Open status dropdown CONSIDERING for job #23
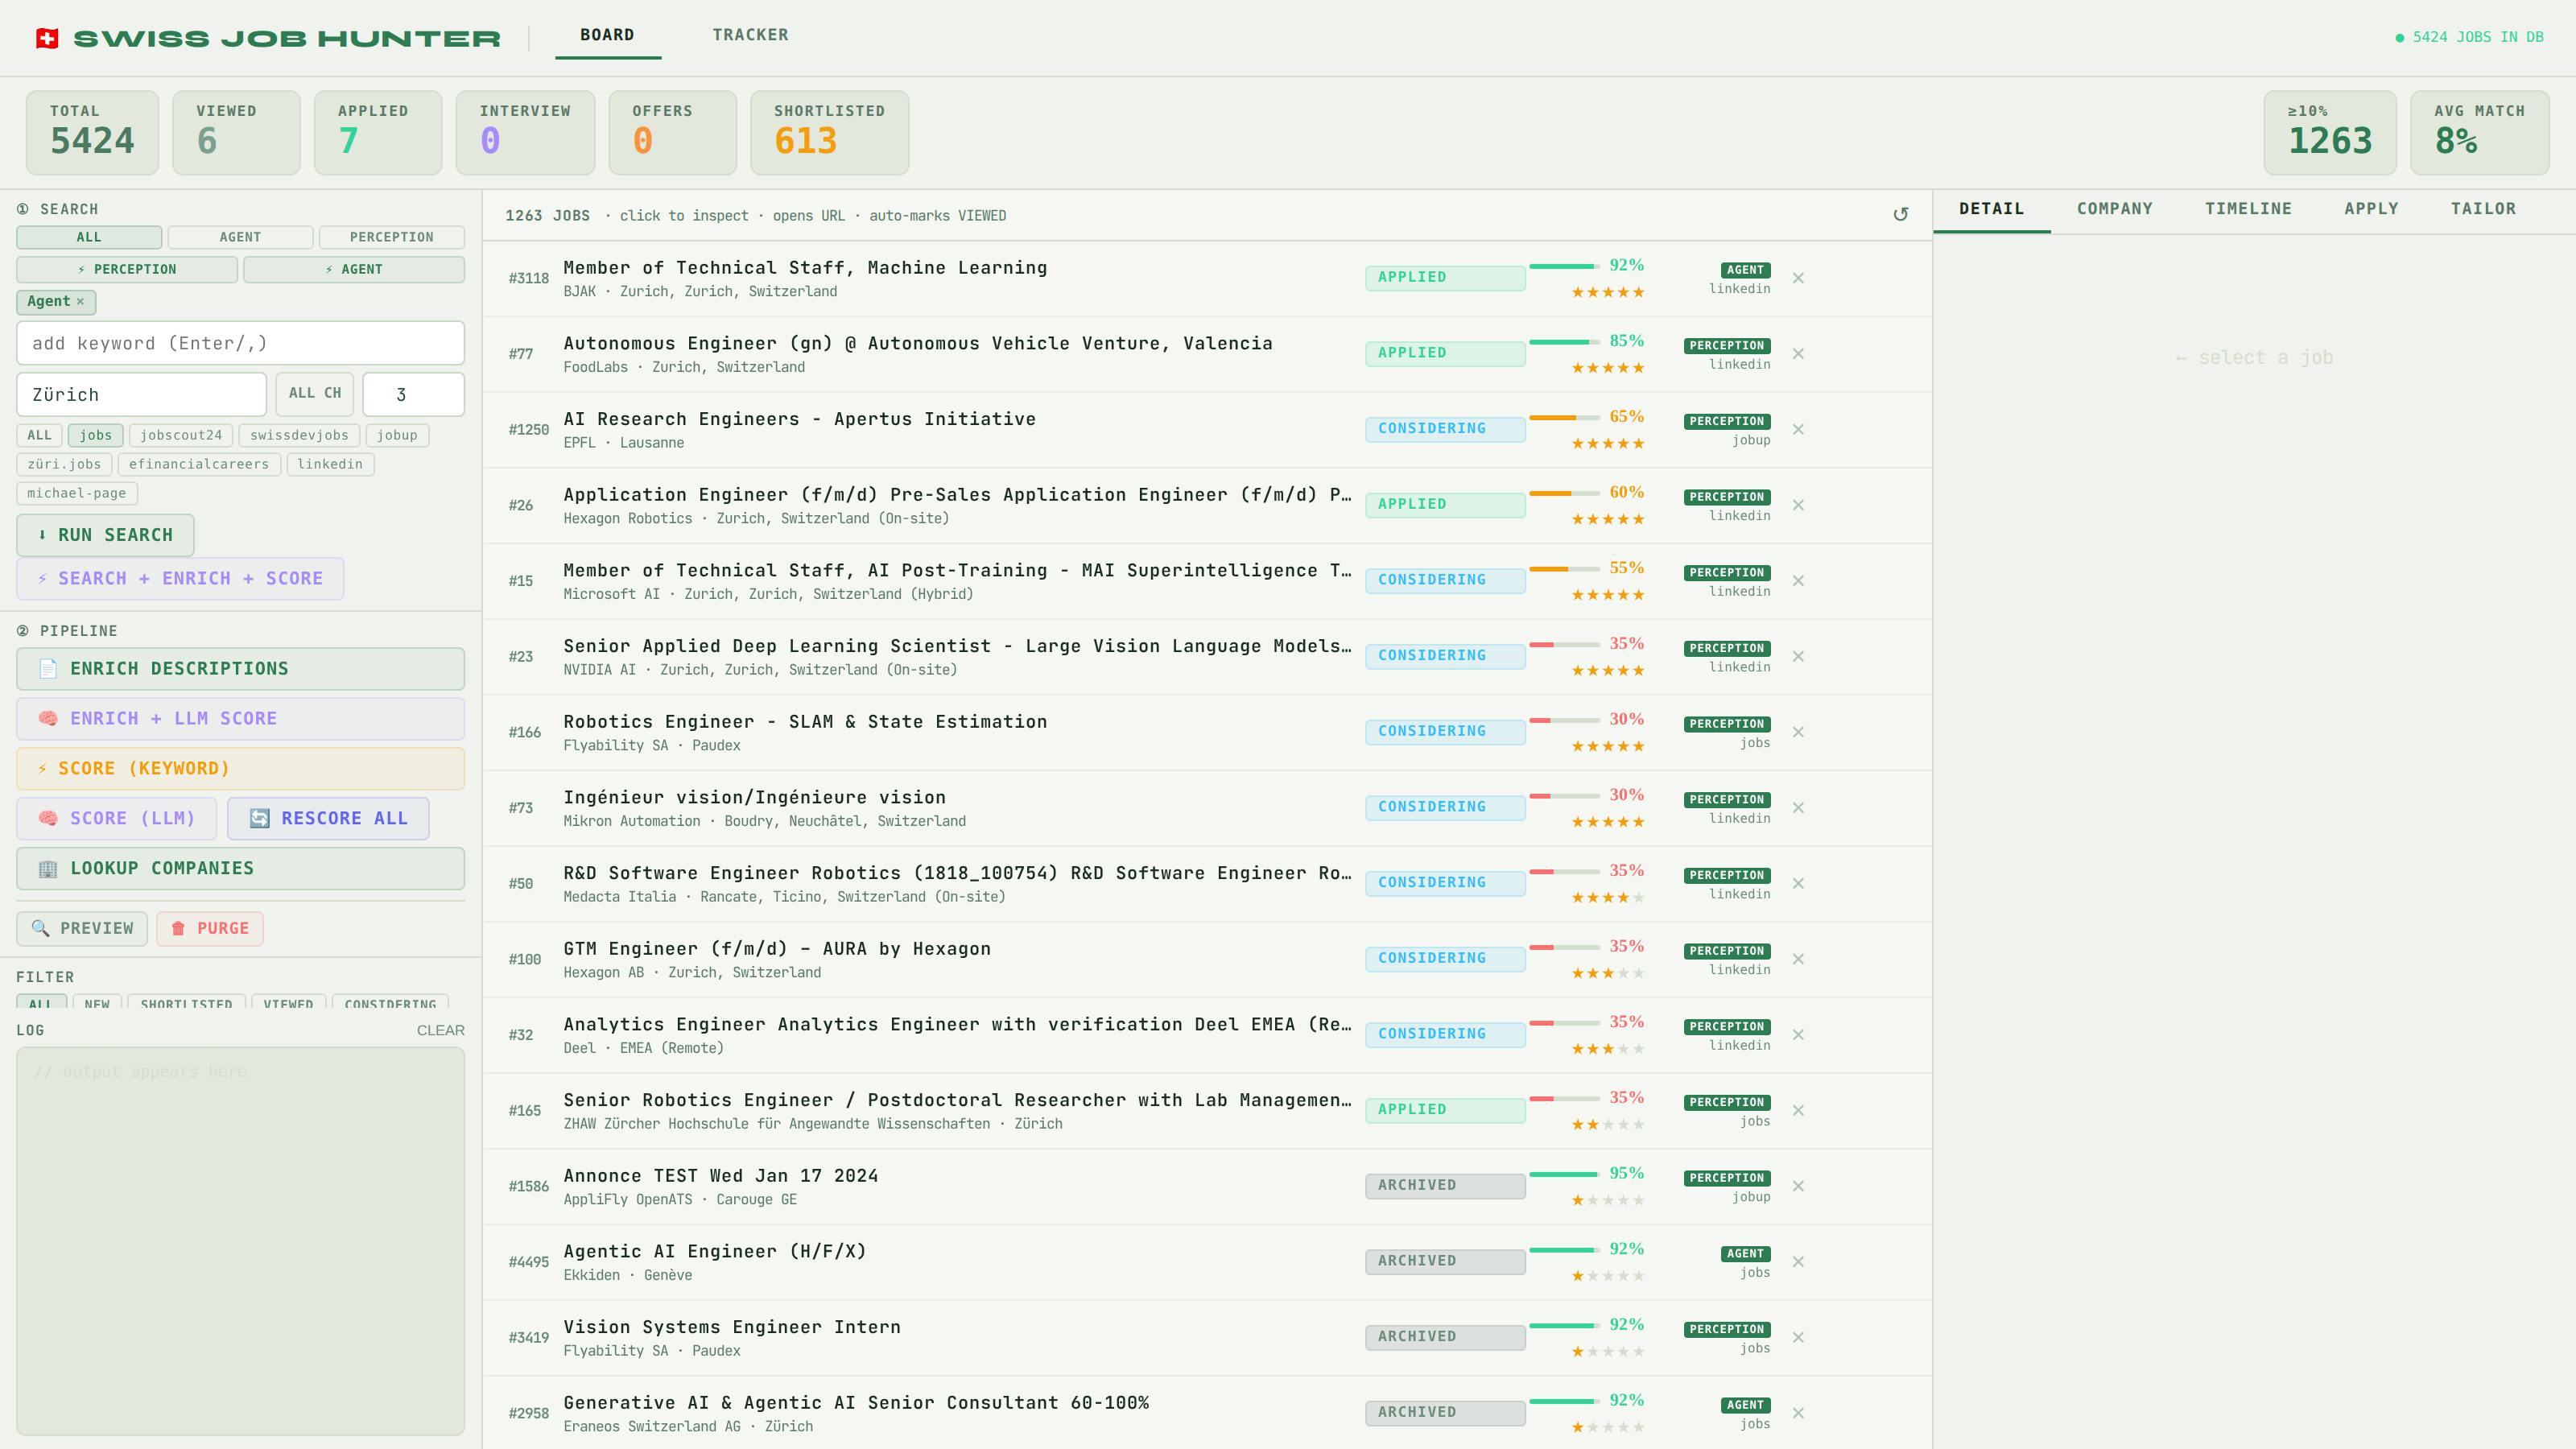Image resolution: width=2576 pixels, height=1449 pixels. (x=1445, y=657)
